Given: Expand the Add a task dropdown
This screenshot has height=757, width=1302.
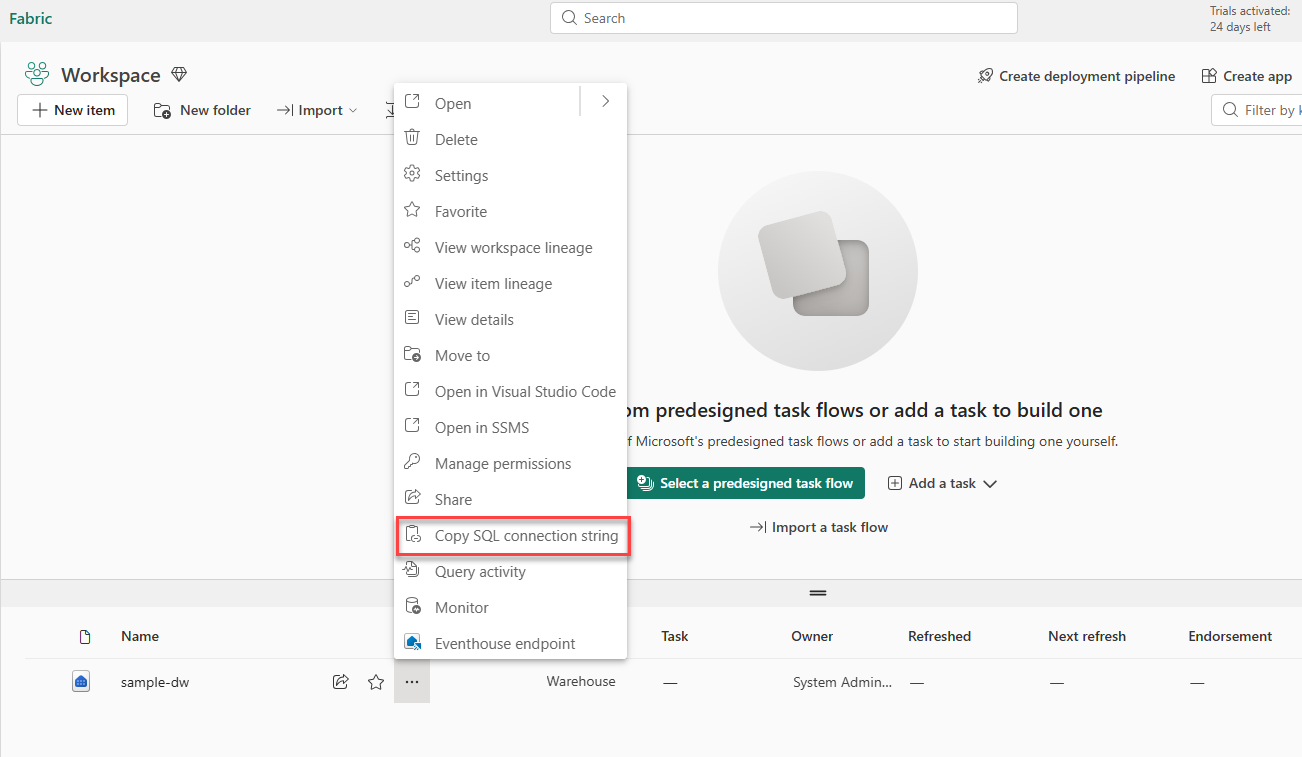Looking at the screenshot, I should pyautogui.click(x=942, y=483).
